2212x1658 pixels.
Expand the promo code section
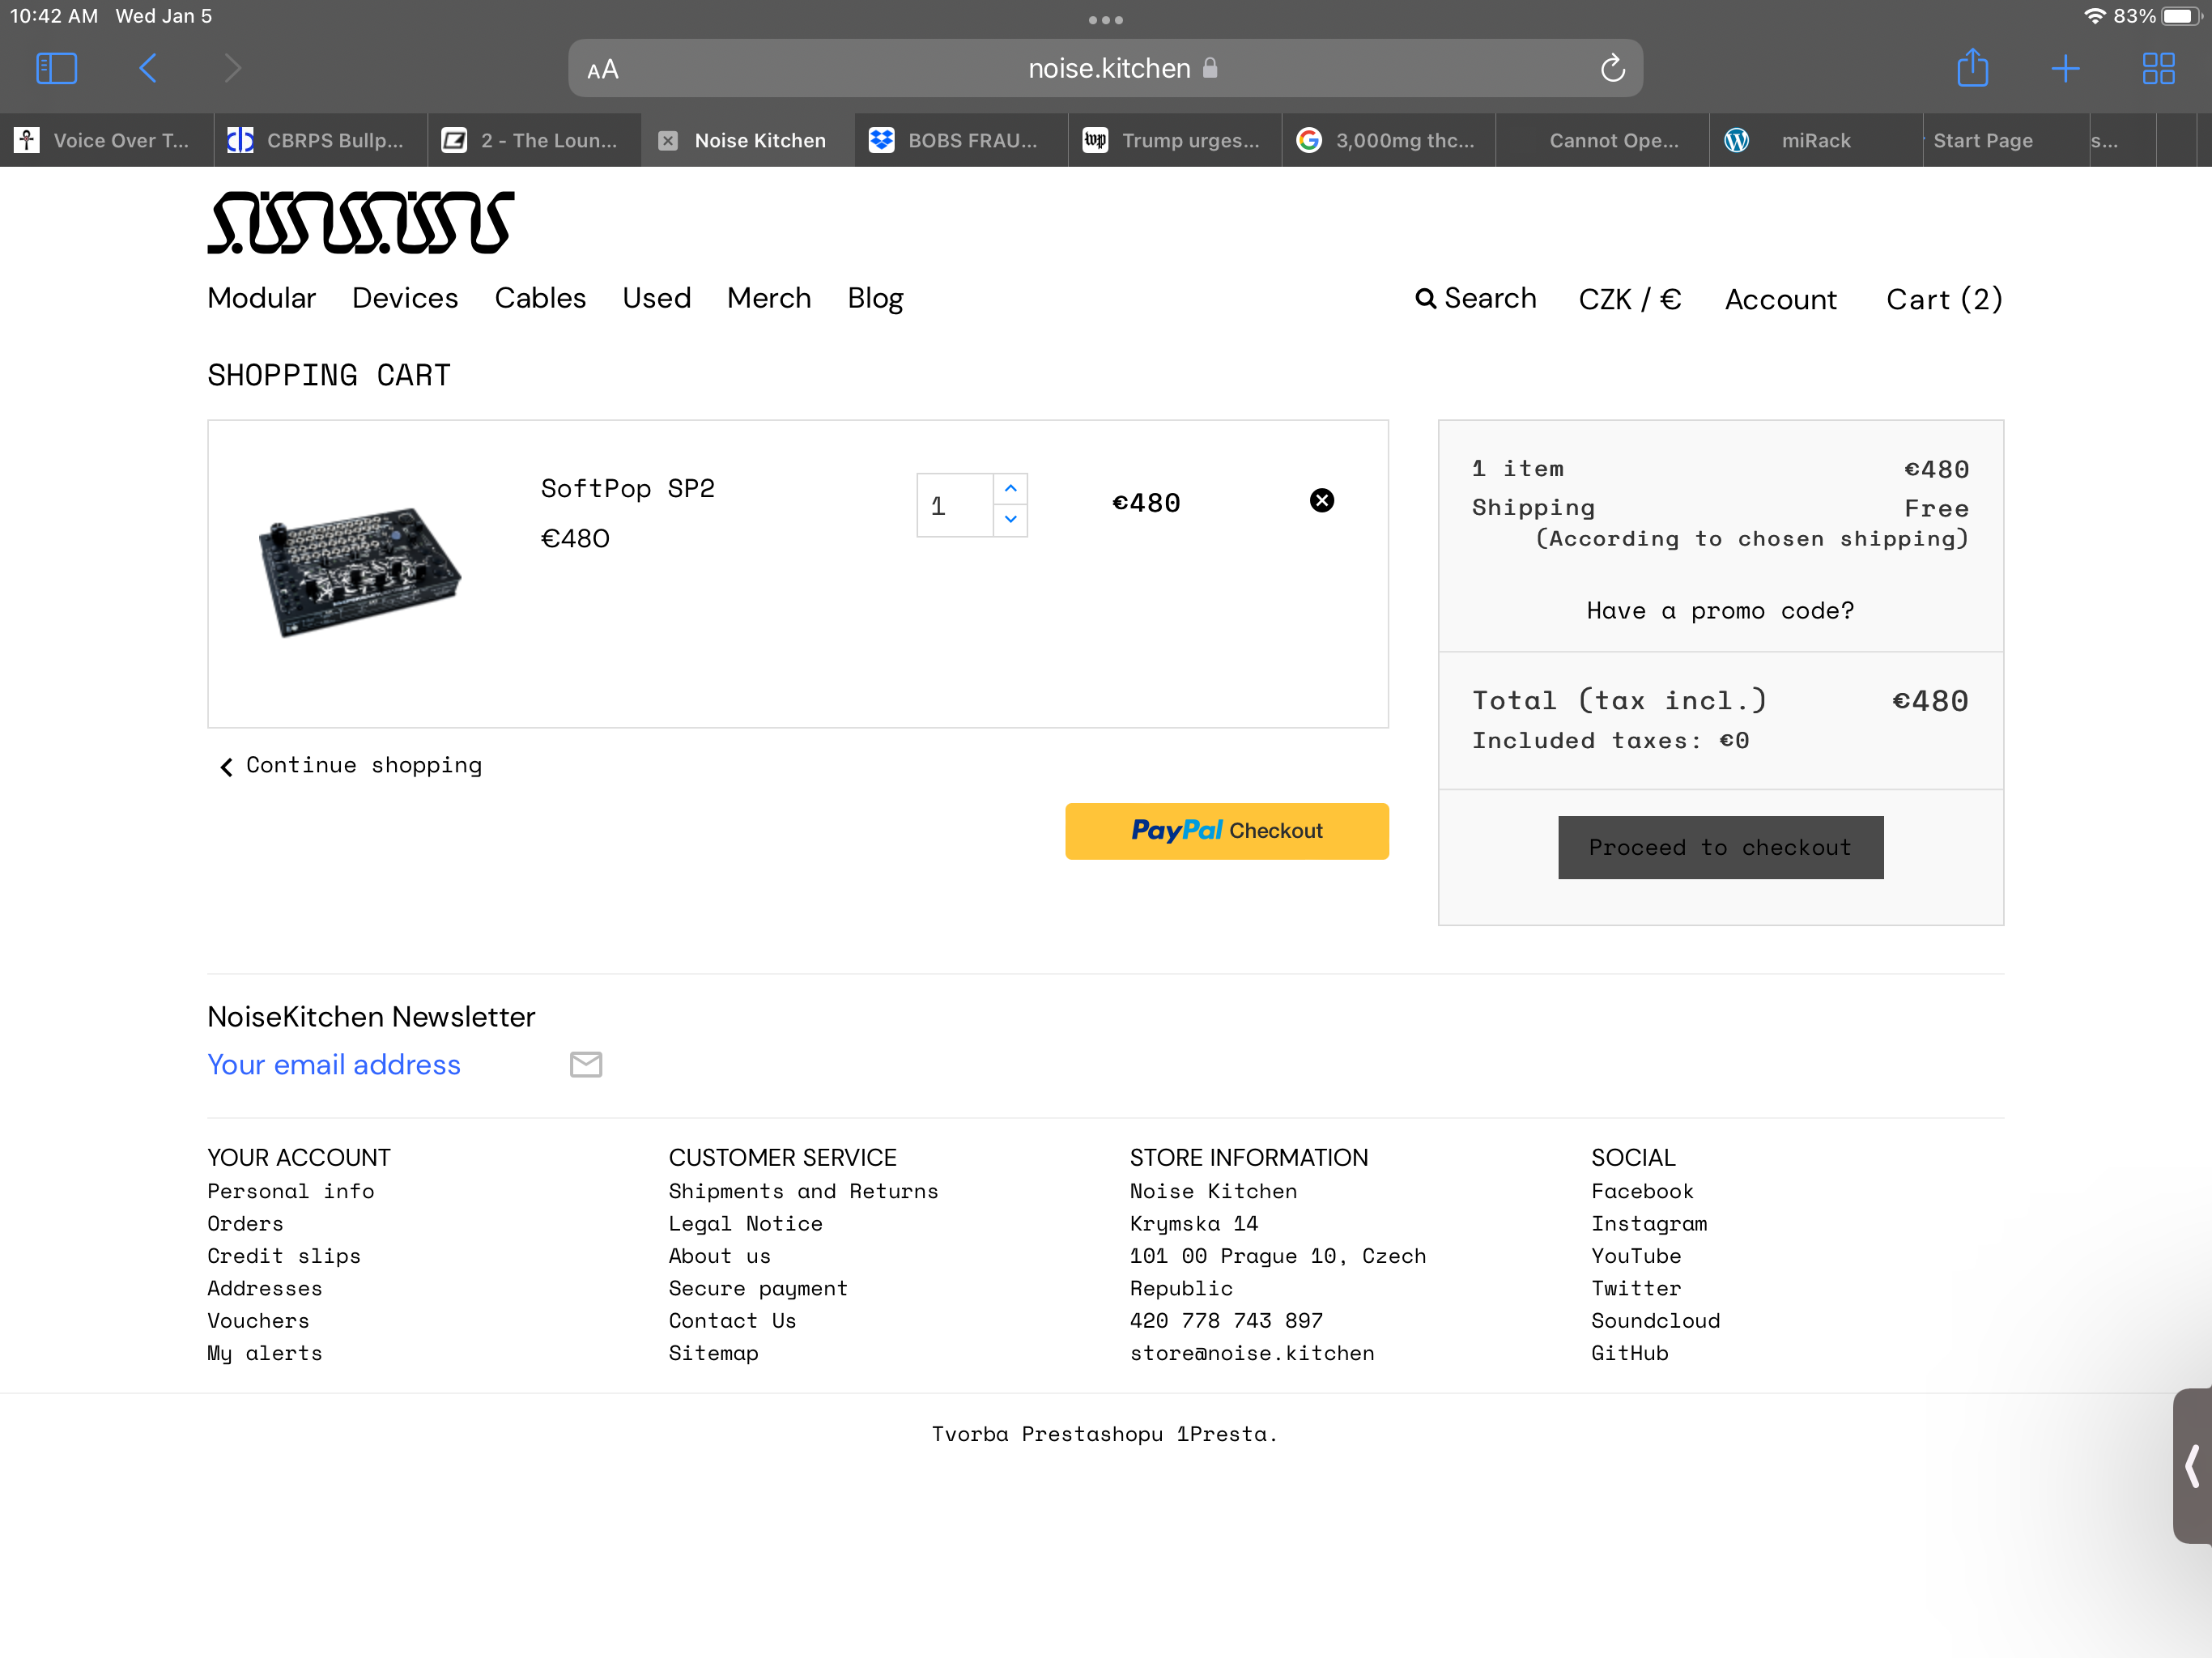(1719, 610)
